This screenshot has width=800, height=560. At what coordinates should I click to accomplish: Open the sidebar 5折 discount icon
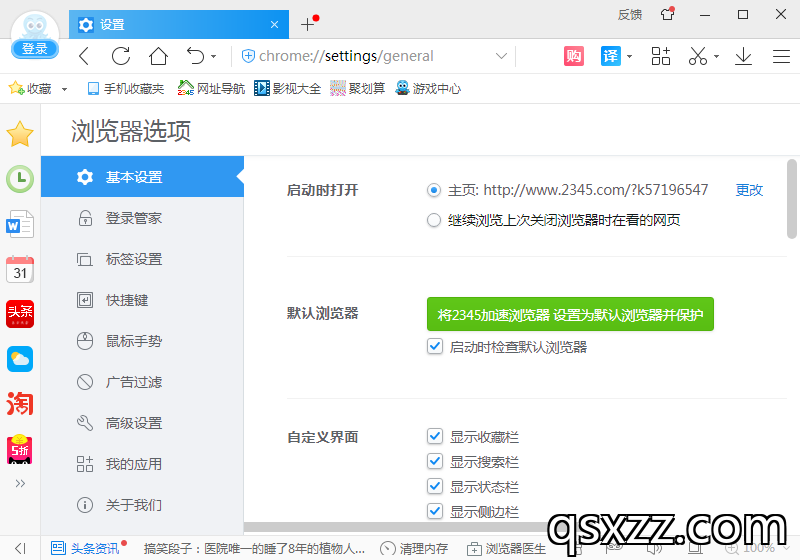(x=20, y=448)
